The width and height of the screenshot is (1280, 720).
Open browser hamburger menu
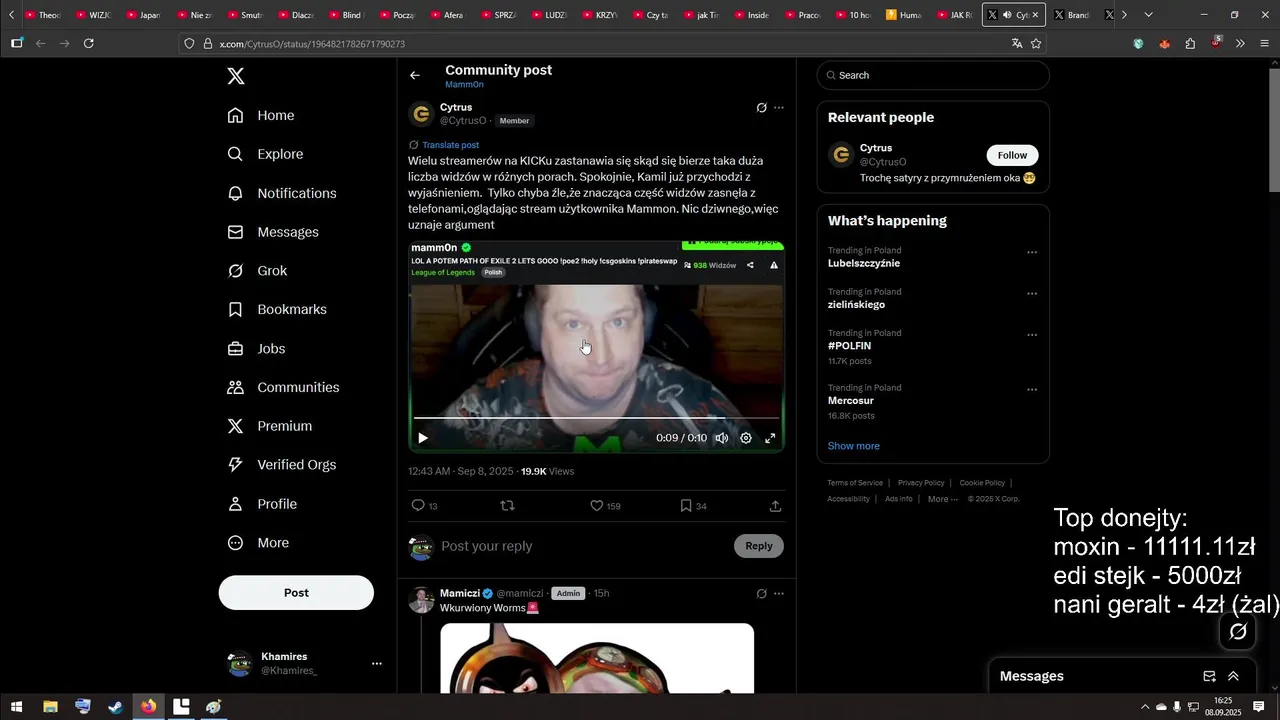(1265, 43)
